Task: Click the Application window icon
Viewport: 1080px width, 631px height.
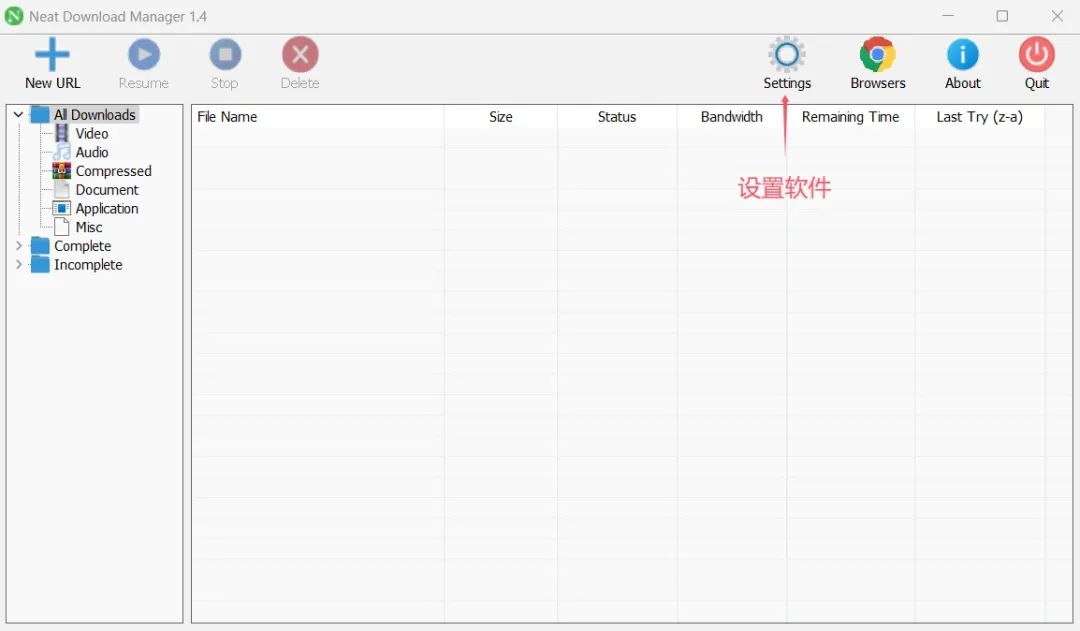Action: point(61,208)
